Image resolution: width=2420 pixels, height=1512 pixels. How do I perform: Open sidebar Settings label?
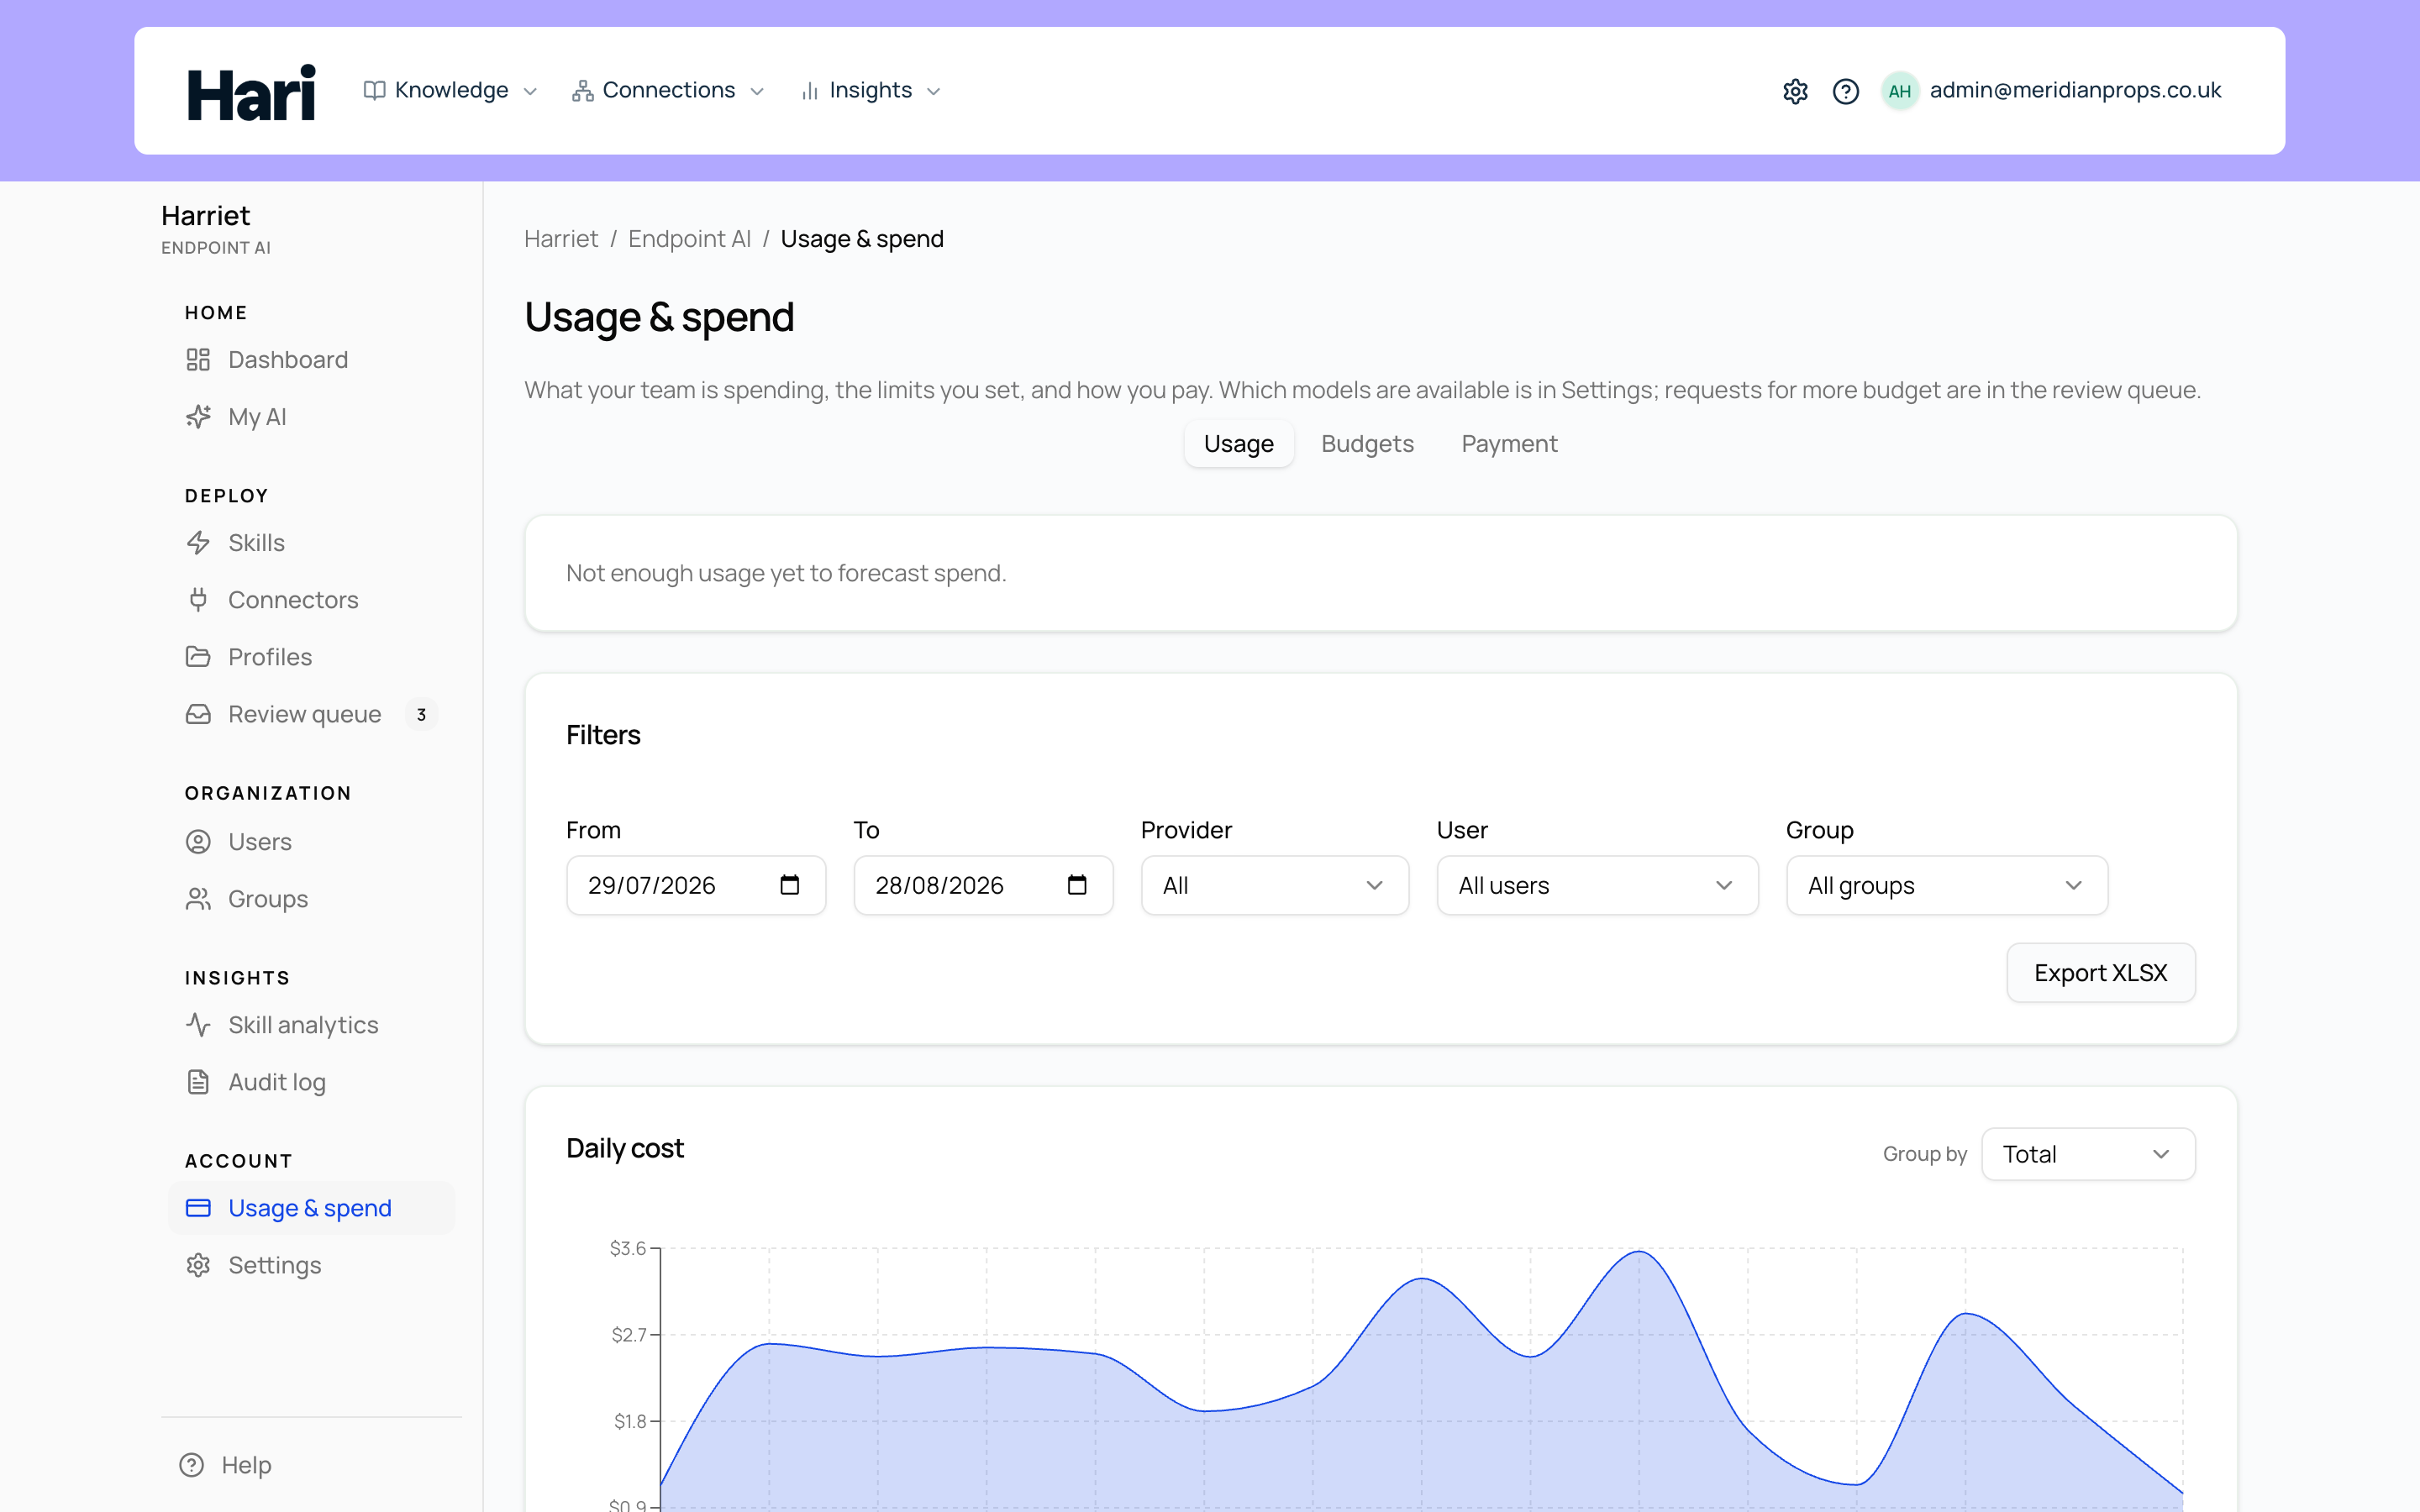(x=274, y=1265)
